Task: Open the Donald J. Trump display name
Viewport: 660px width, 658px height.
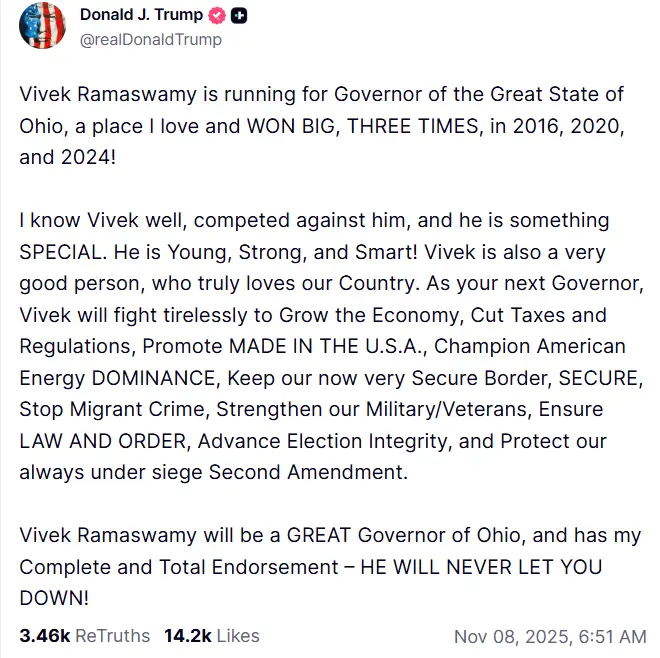Action: 140,16
